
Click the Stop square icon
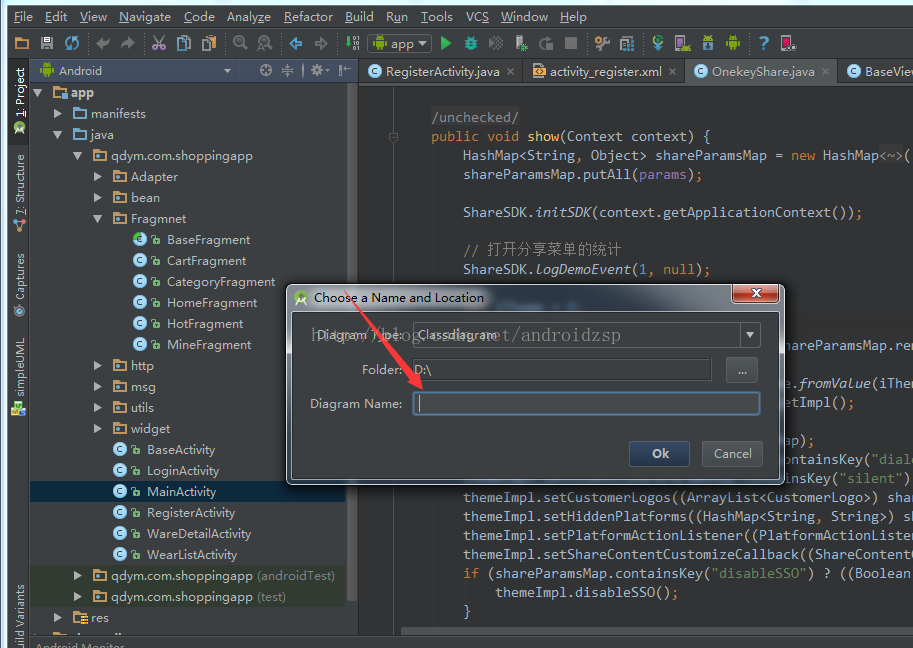click(571, 43)
